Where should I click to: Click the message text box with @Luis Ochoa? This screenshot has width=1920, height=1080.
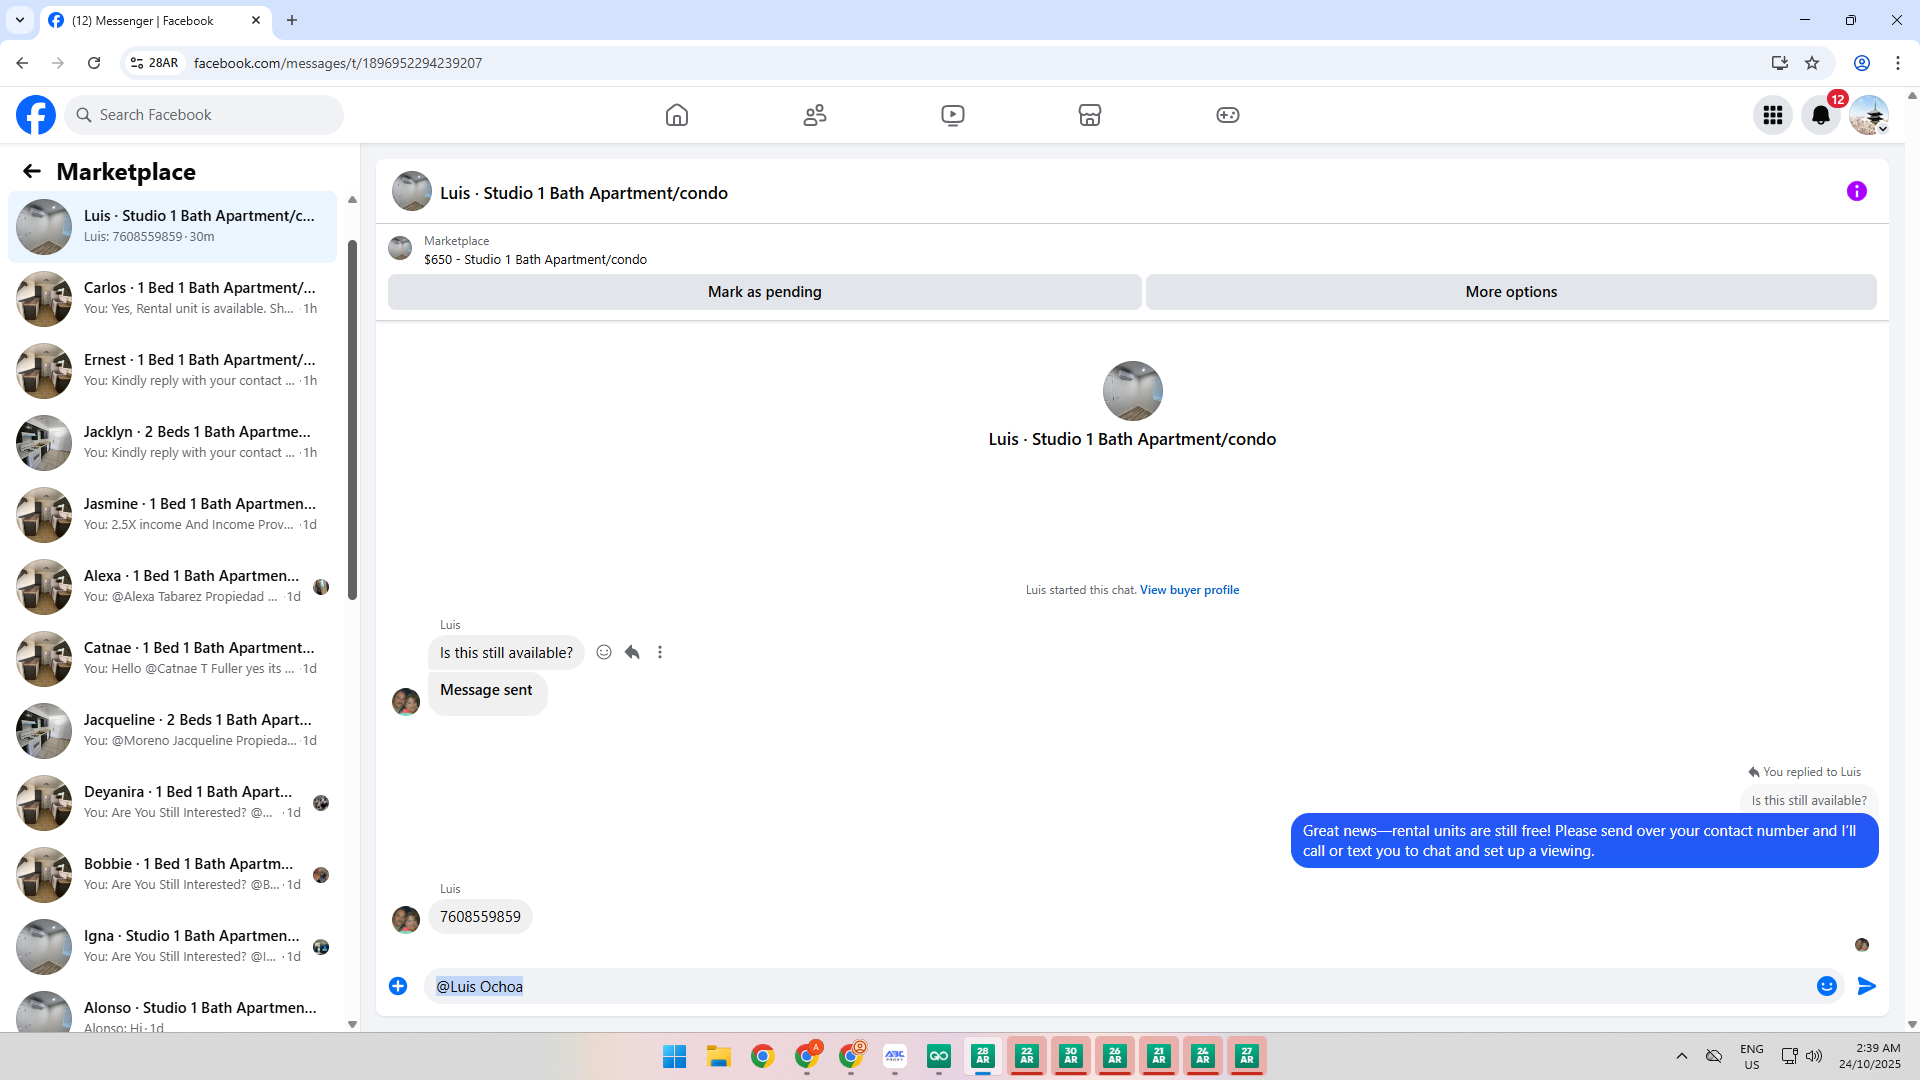[x=1120, y=986]
